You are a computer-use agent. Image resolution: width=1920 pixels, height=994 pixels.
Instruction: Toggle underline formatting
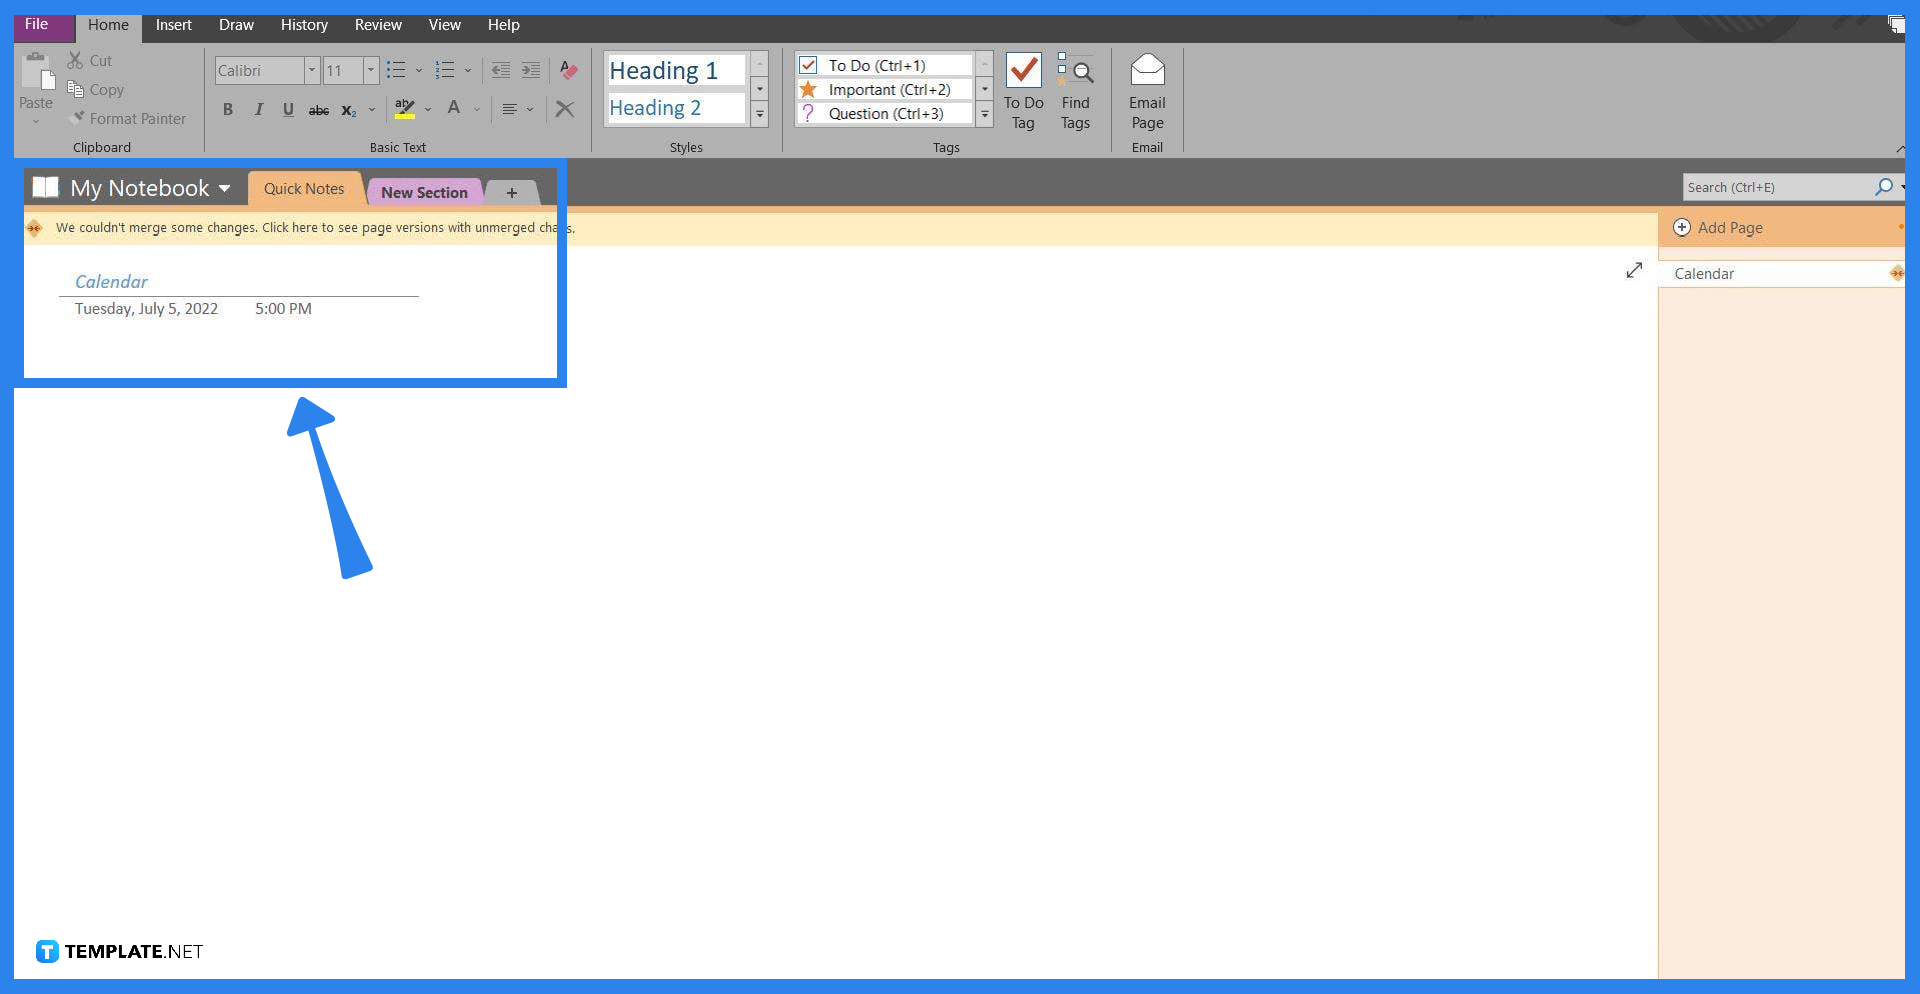288,109
